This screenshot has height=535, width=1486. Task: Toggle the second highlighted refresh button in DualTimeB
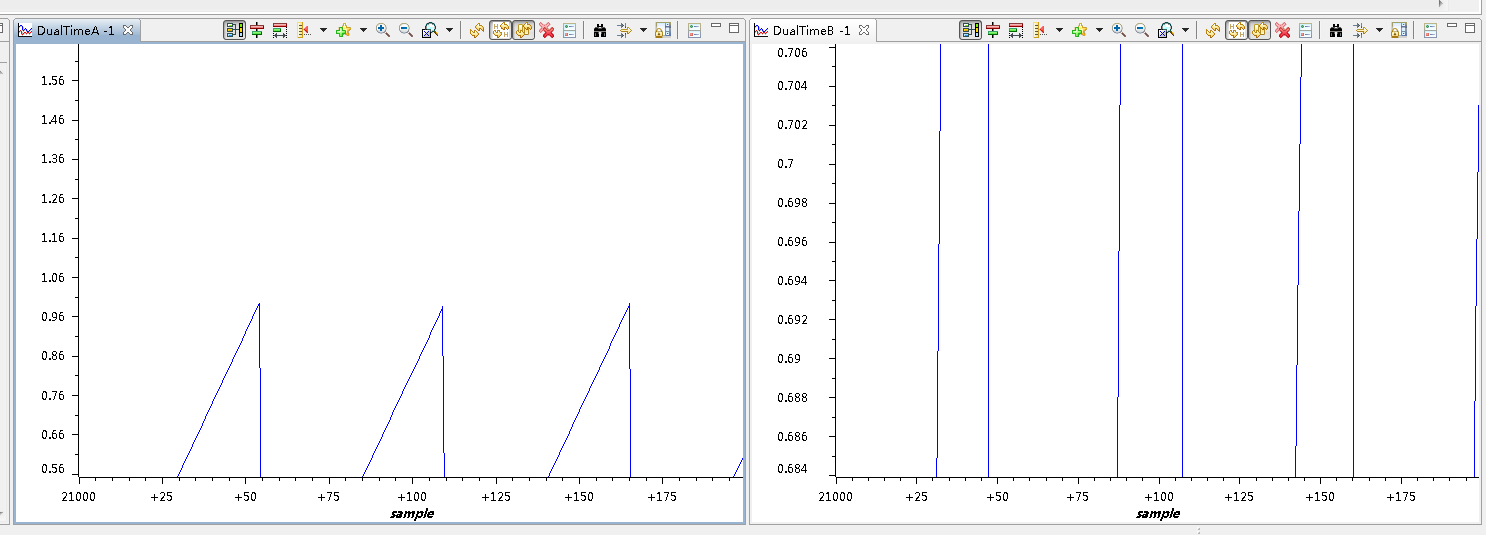tap(1259, 31)
